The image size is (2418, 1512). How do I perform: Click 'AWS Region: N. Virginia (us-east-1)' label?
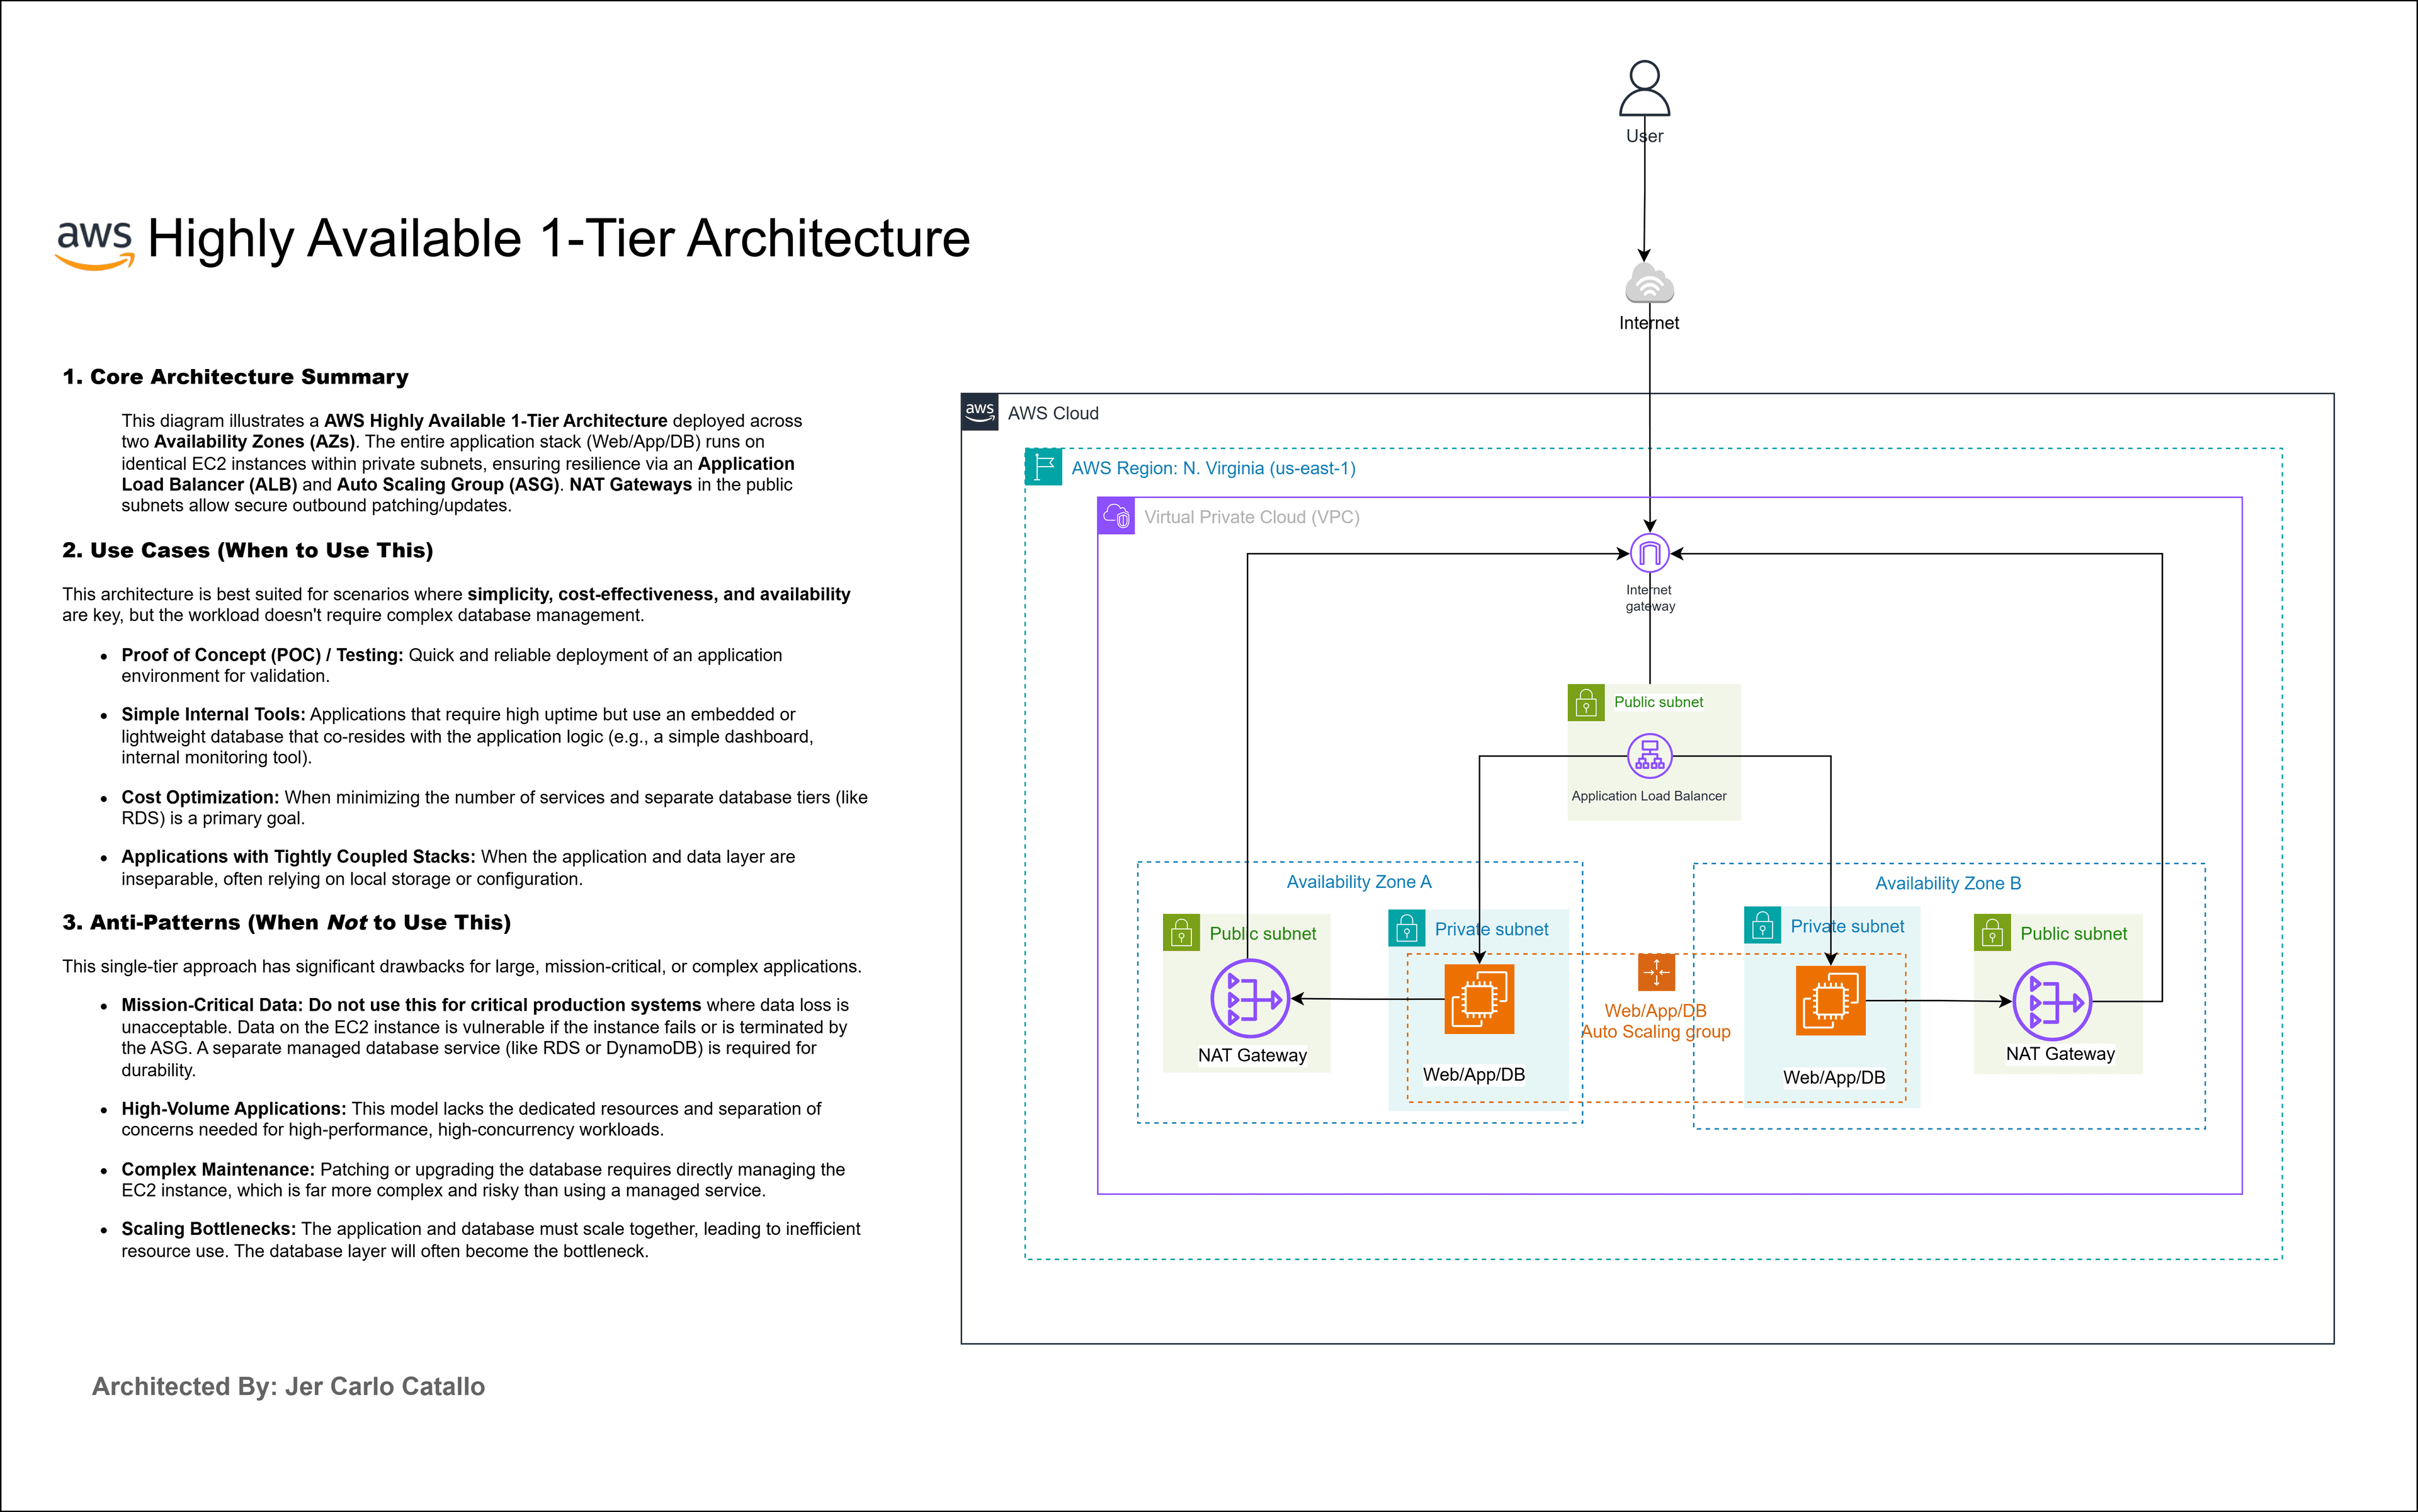tap(1213, 468)
